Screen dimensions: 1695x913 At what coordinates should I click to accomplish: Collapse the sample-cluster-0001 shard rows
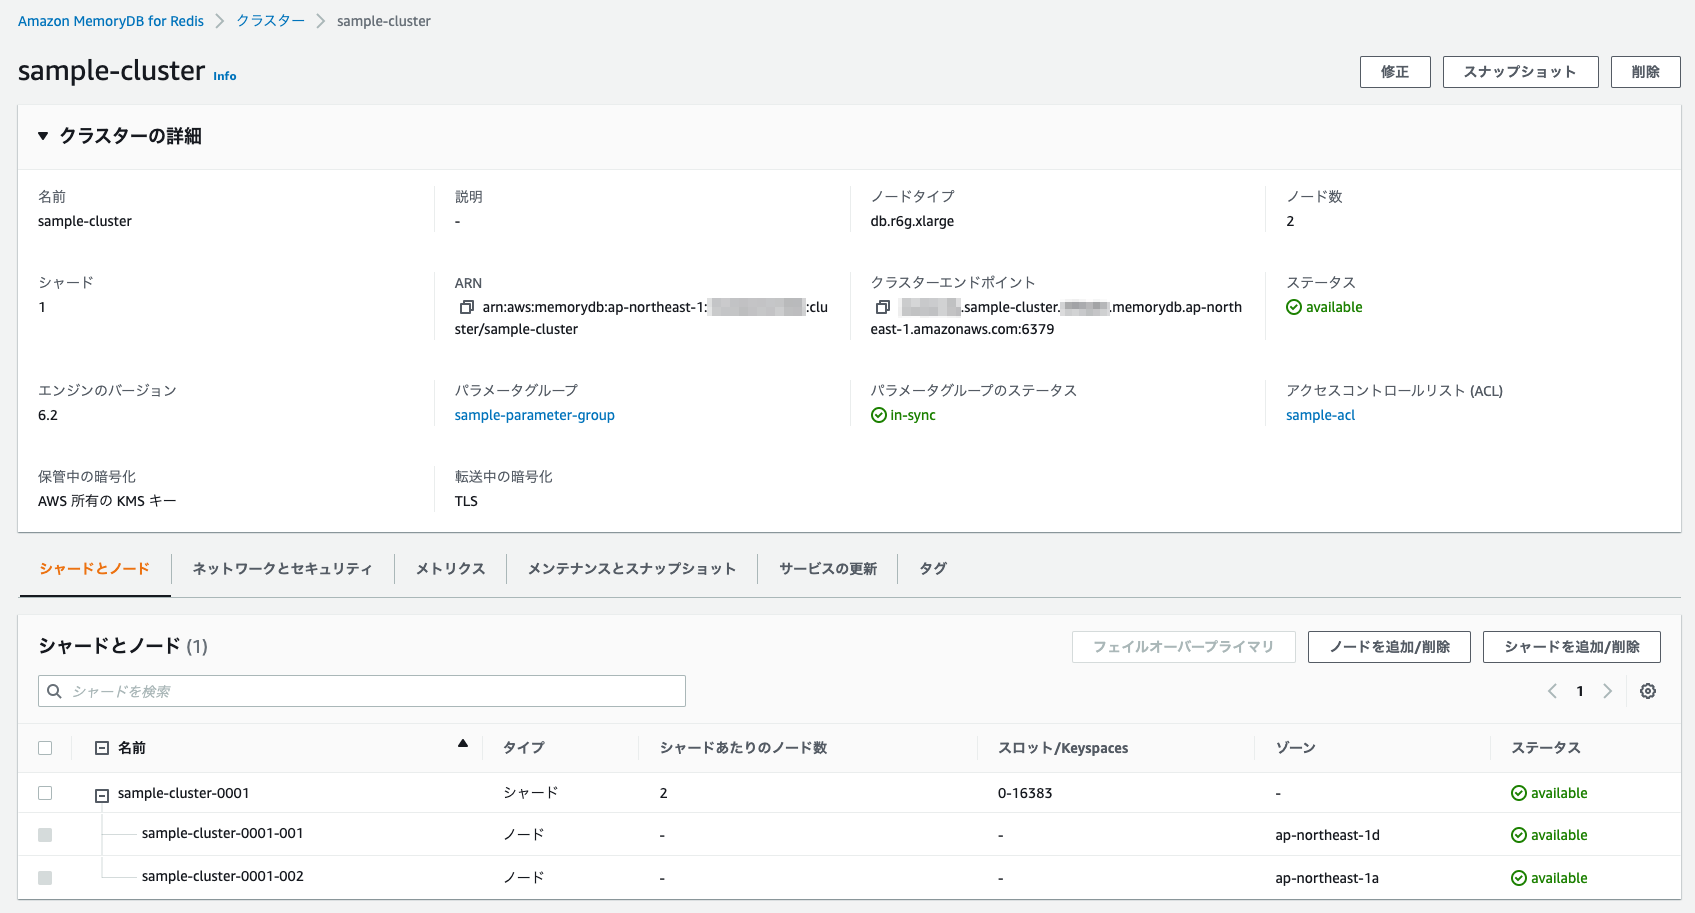click(x=101, y=794)
